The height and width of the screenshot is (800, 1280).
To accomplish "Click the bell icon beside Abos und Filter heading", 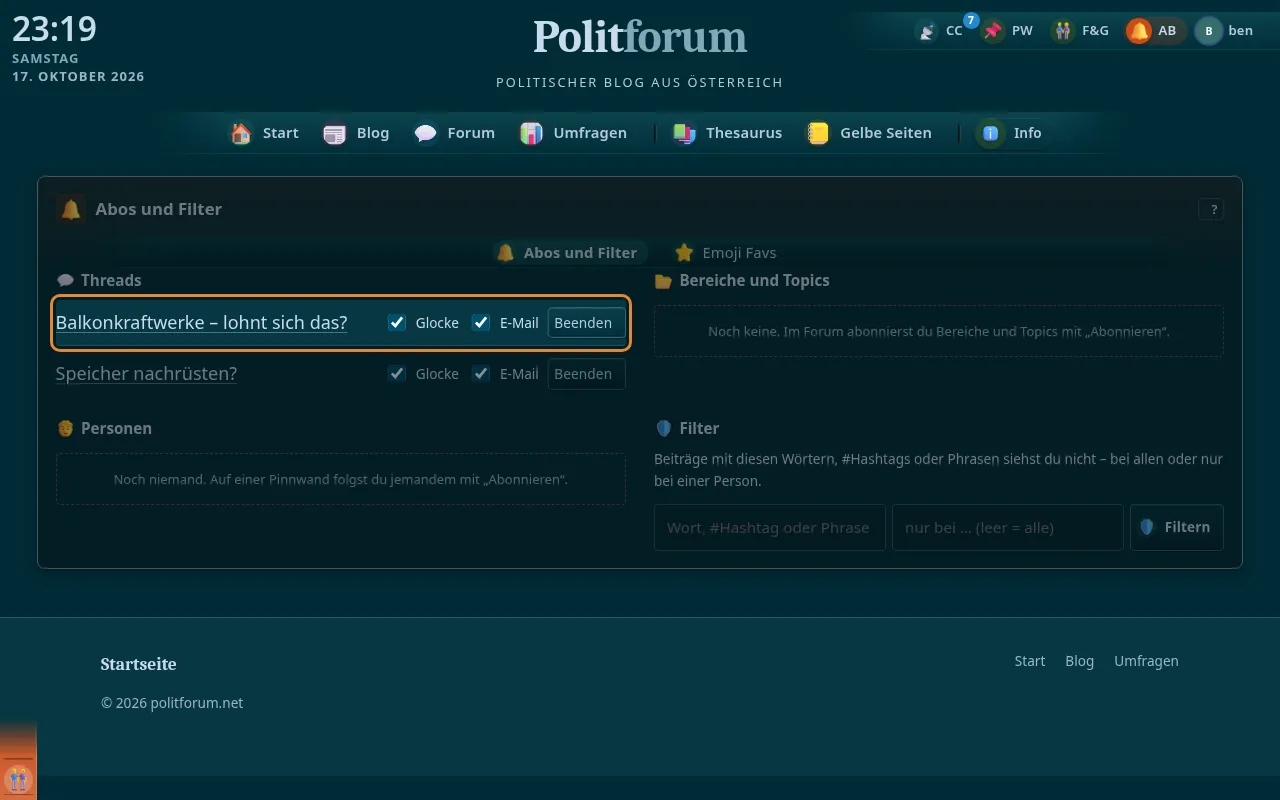I will coord(71,209).
